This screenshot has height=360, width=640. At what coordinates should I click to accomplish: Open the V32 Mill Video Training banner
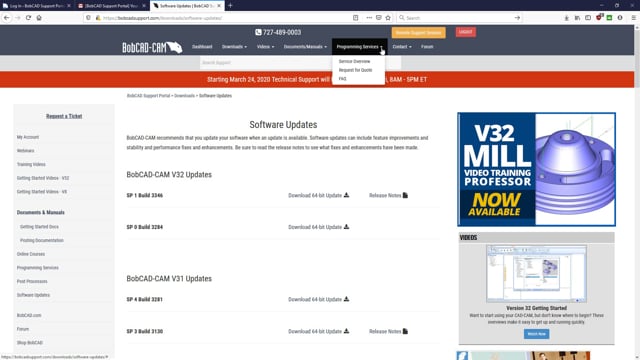(536, 169)
